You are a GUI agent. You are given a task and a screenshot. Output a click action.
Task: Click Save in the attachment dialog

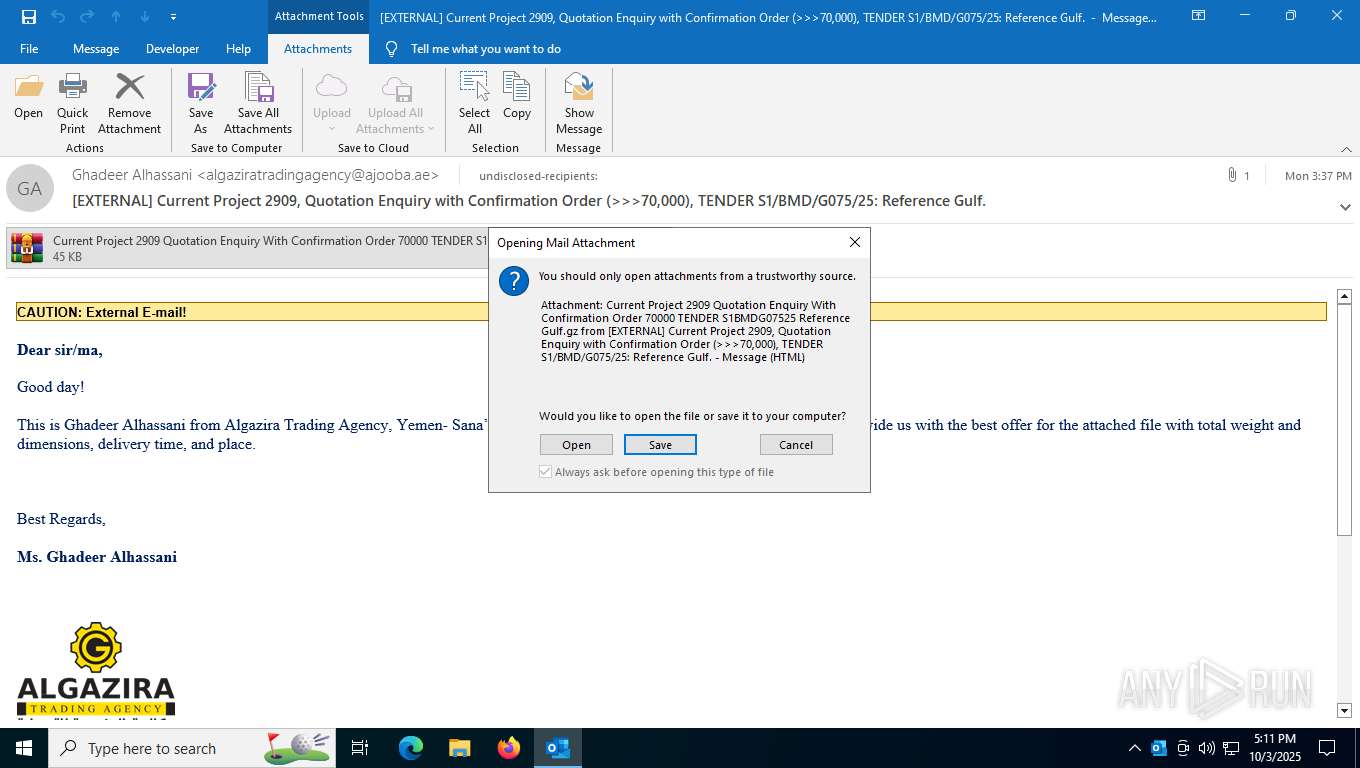(660, 445)
